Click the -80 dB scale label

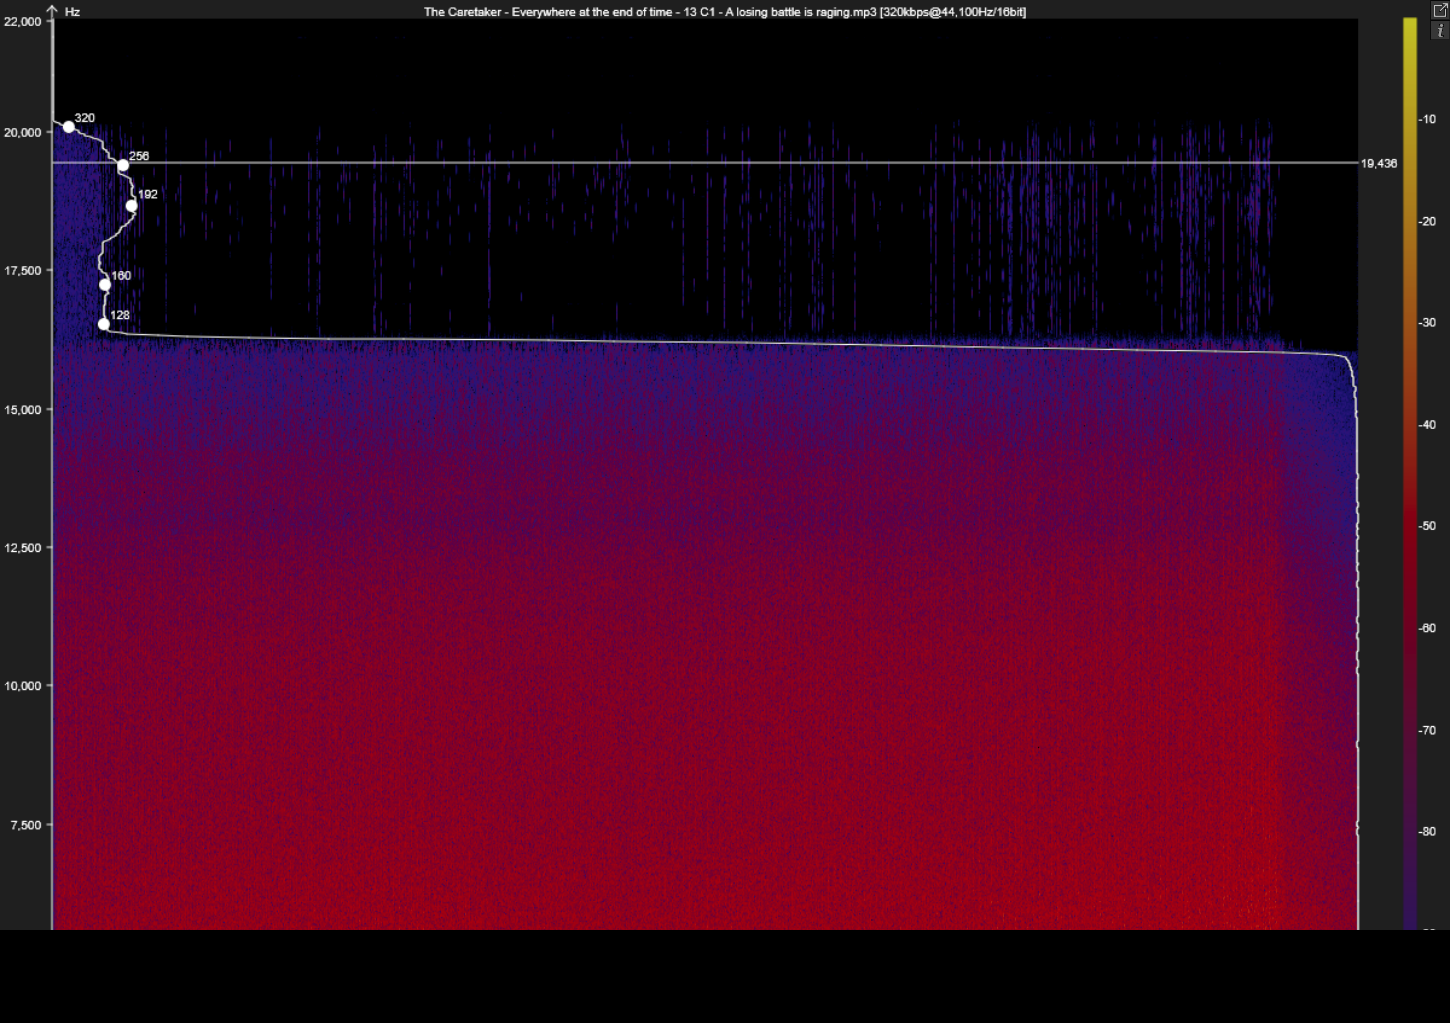1427,831
